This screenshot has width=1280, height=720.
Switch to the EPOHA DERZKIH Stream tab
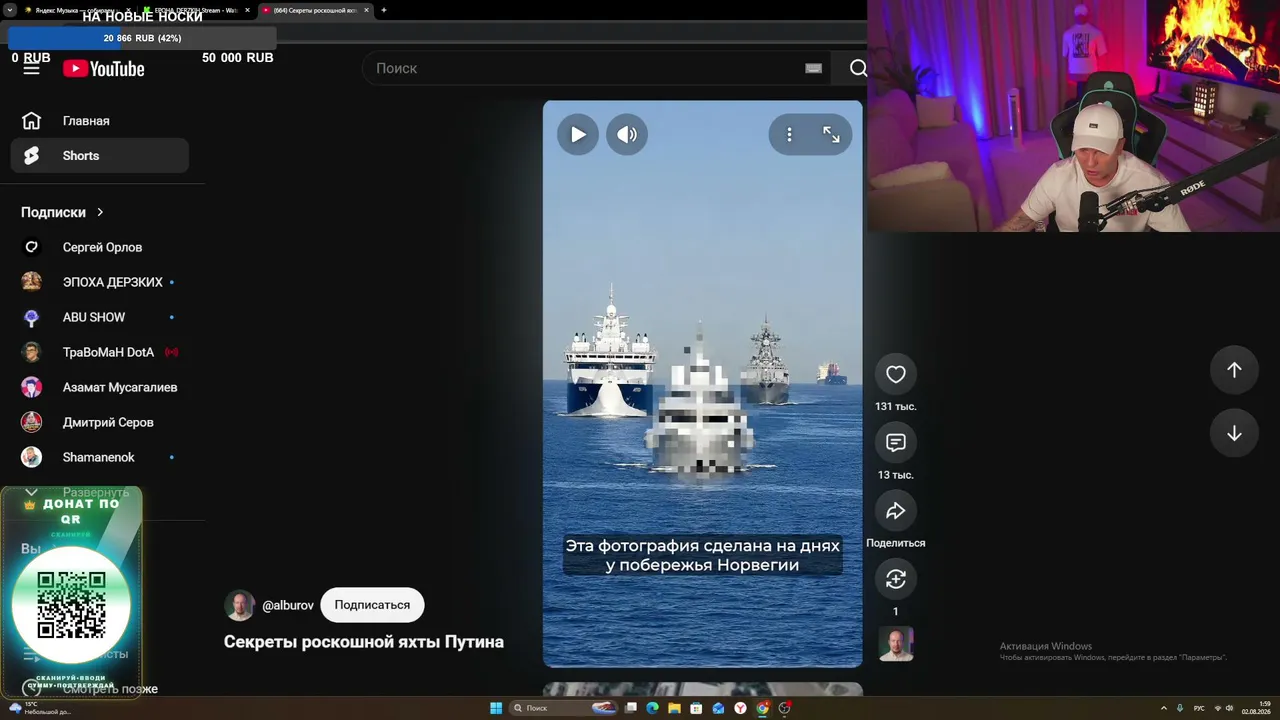coord(195,10)
